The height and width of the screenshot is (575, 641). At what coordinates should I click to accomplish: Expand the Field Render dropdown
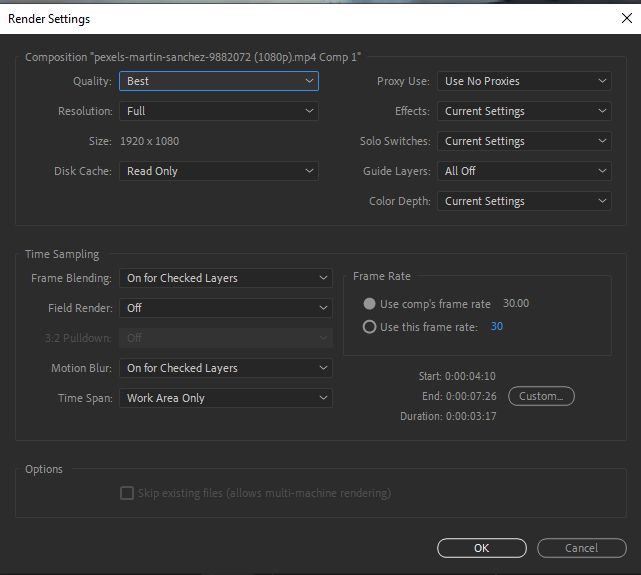click(x=225, y=308)
